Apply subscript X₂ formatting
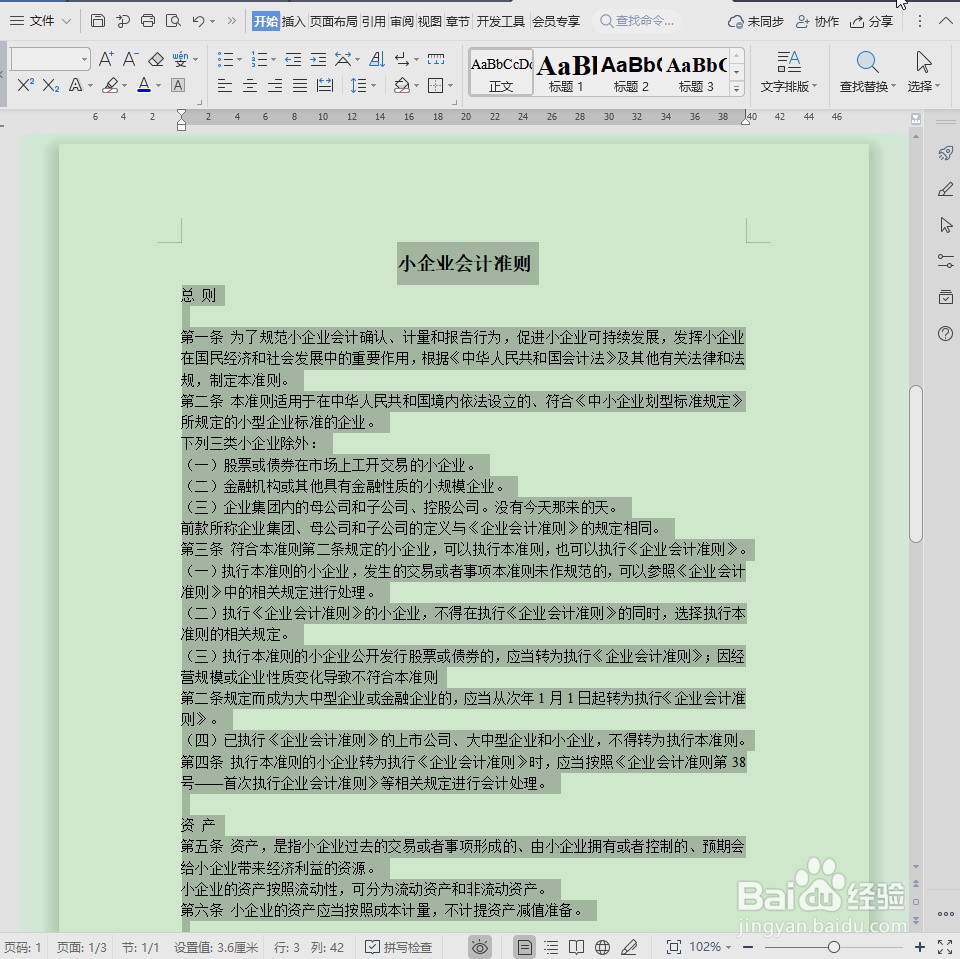Screen dimensions: 960x959 click(x=51, y=85)
